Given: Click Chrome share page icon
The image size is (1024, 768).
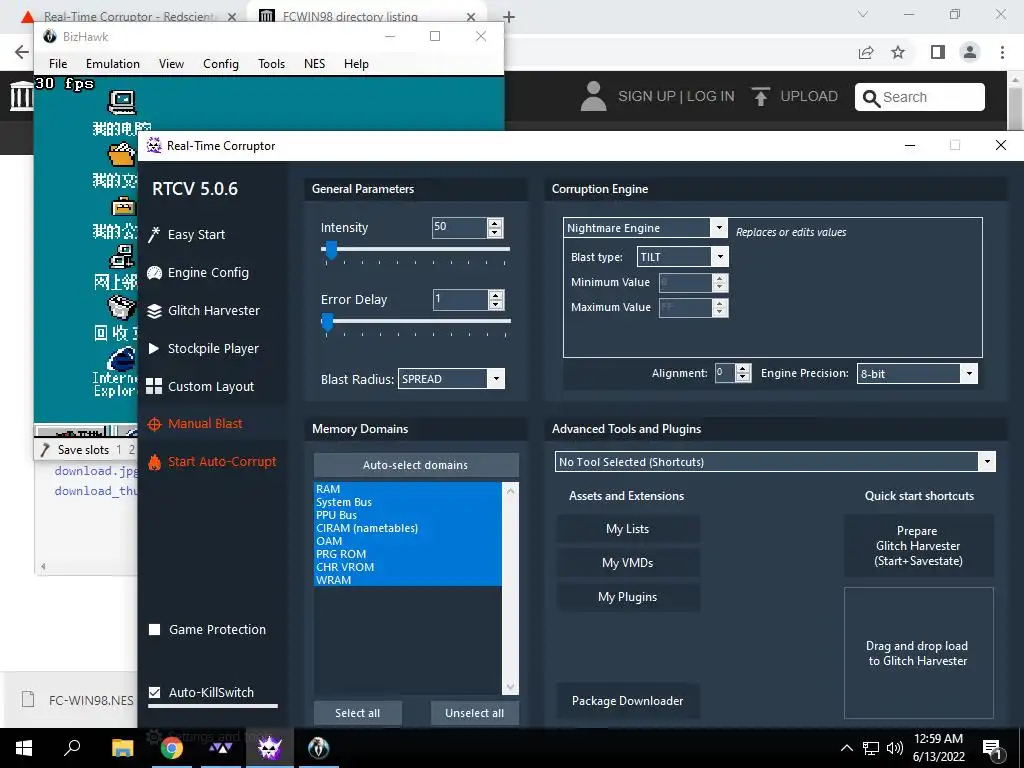Looking at the screenshot, I should pyautogui.click(x=866, y=52).
